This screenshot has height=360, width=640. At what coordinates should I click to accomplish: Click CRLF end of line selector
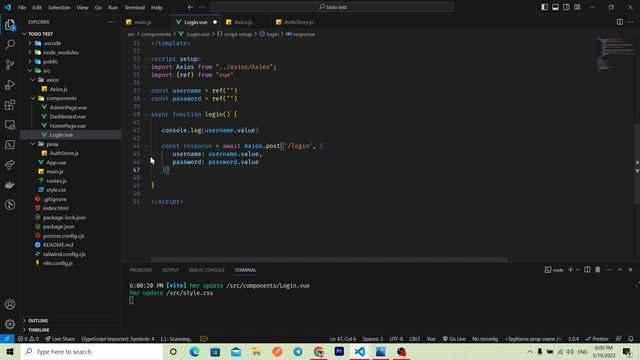(x=415, y=339)
